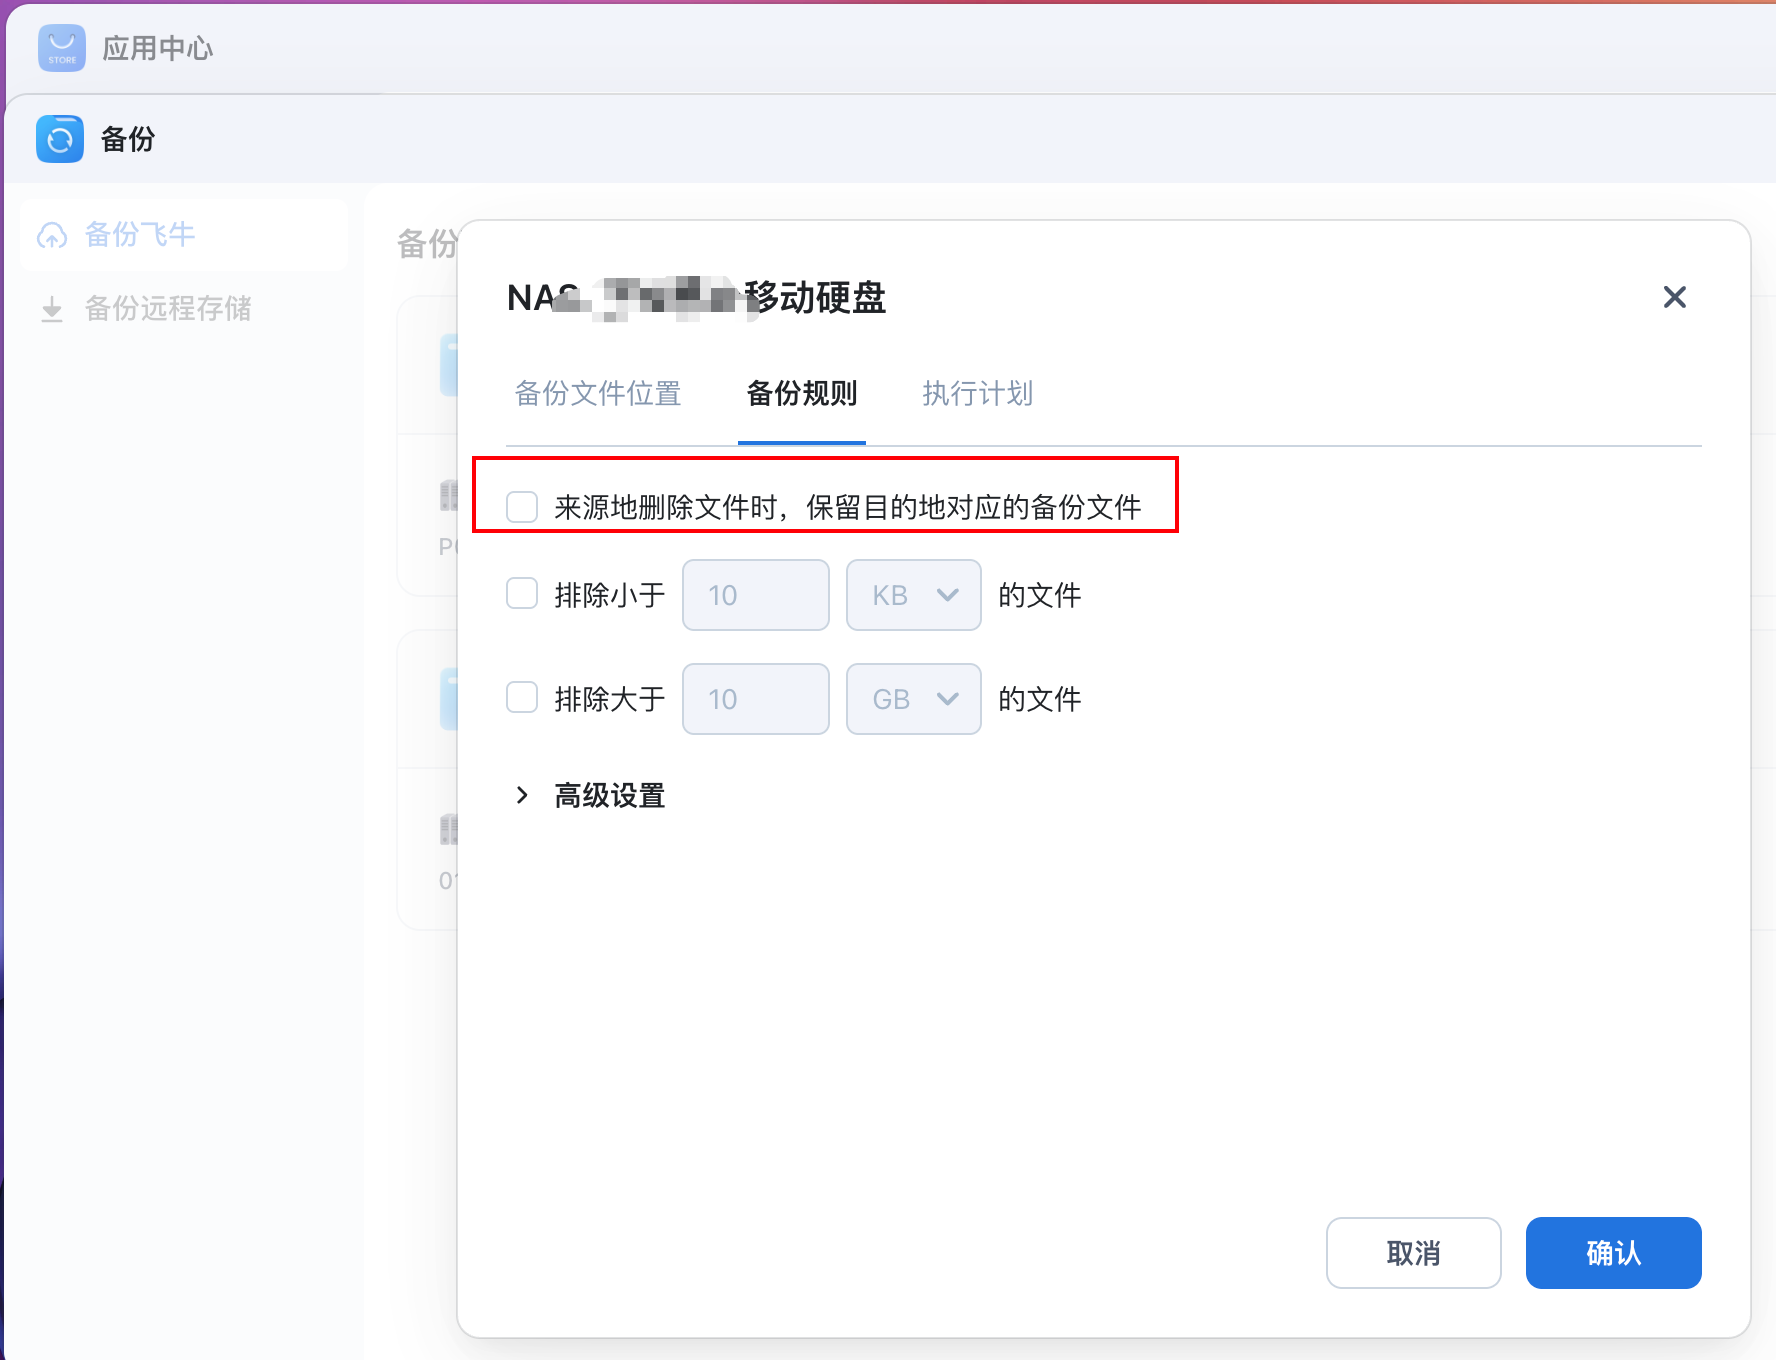Open the KB unit dropdown
This screenshot has width=1776, height=1360.
click(914, 595)
